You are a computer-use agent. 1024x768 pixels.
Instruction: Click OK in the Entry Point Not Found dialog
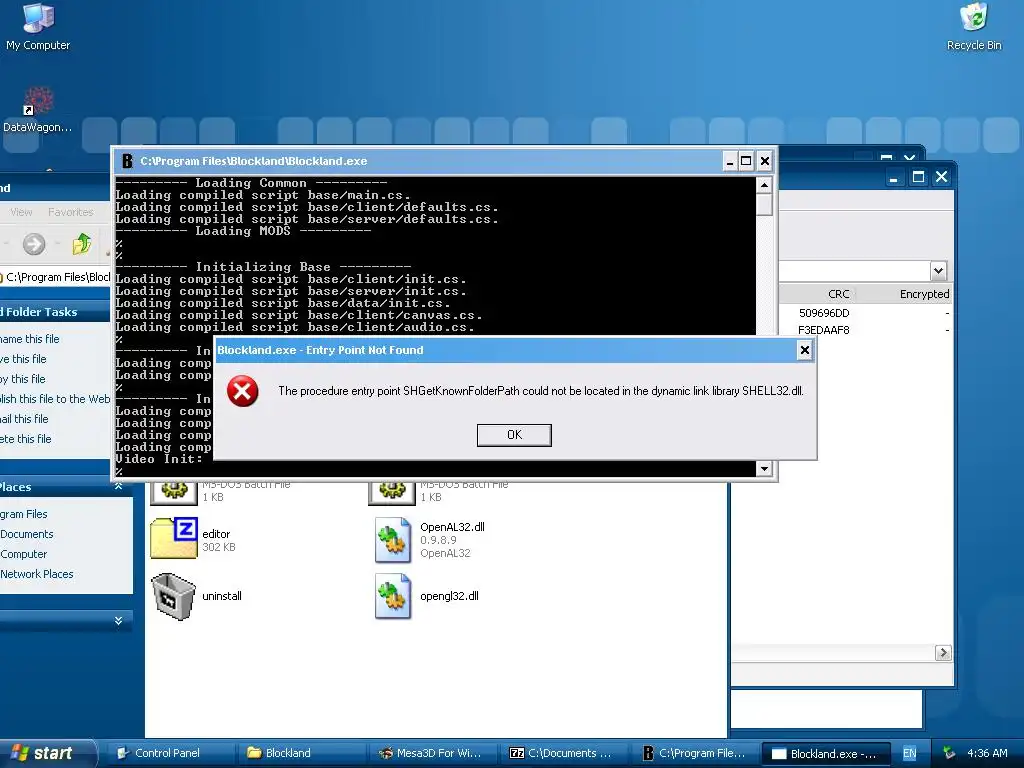pos(514,435)
